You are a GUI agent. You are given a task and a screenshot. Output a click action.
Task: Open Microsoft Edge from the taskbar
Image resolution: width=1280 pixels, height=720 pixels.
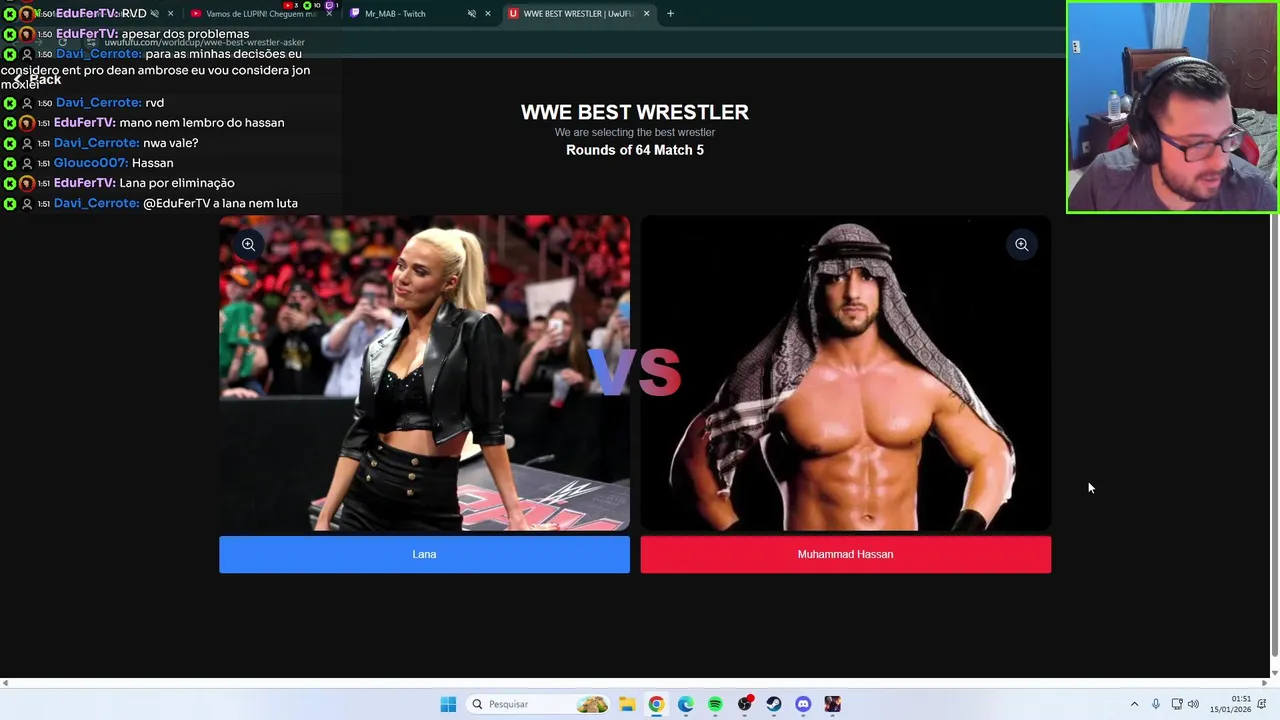point(685,704)
